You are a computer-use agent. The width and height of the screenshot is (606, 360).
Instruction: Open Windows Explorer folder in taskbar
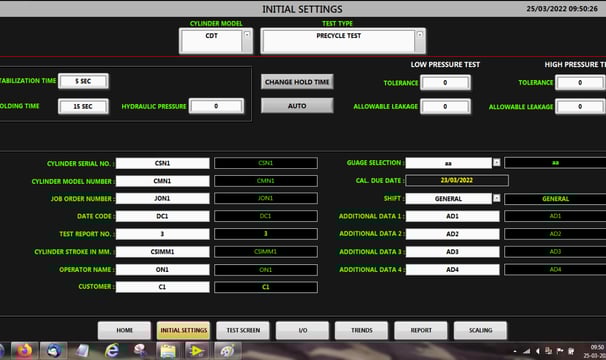click(168, 351)
